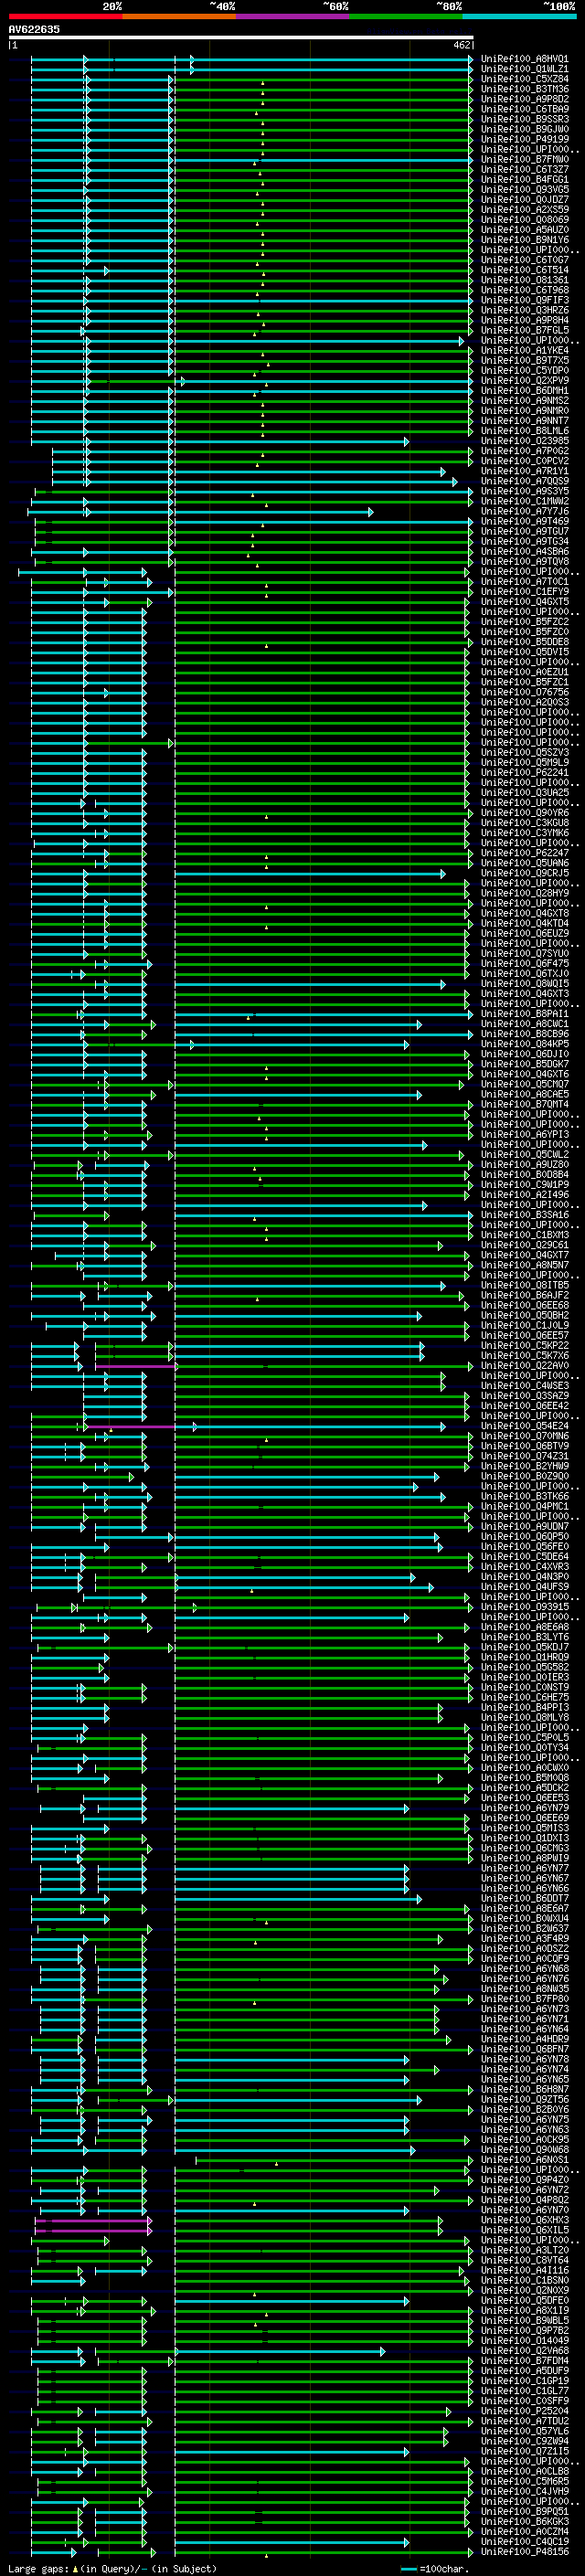Screen dimensions: 585x2576
Task: Select hit UniRef100_O76756
Action: 525,692
